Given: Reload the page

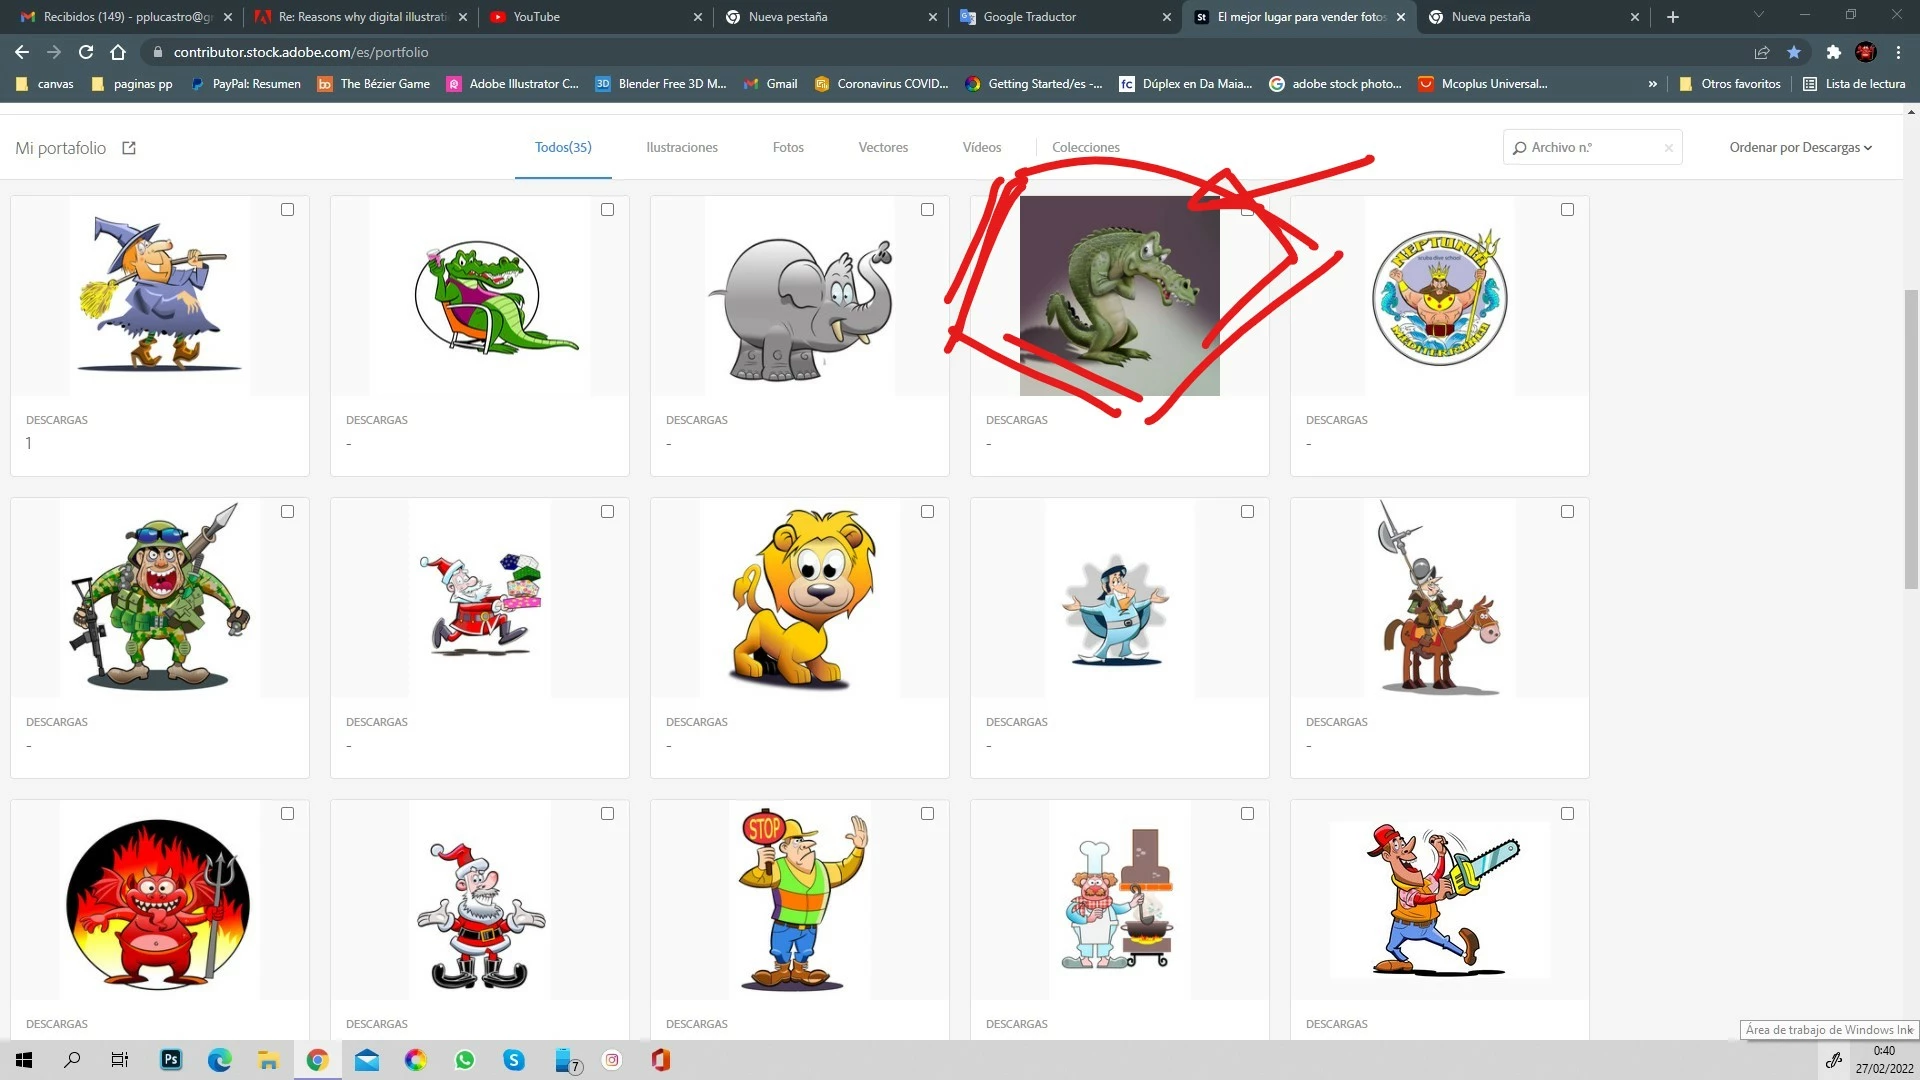Looking at the screenshot, I should pos(86,52).
